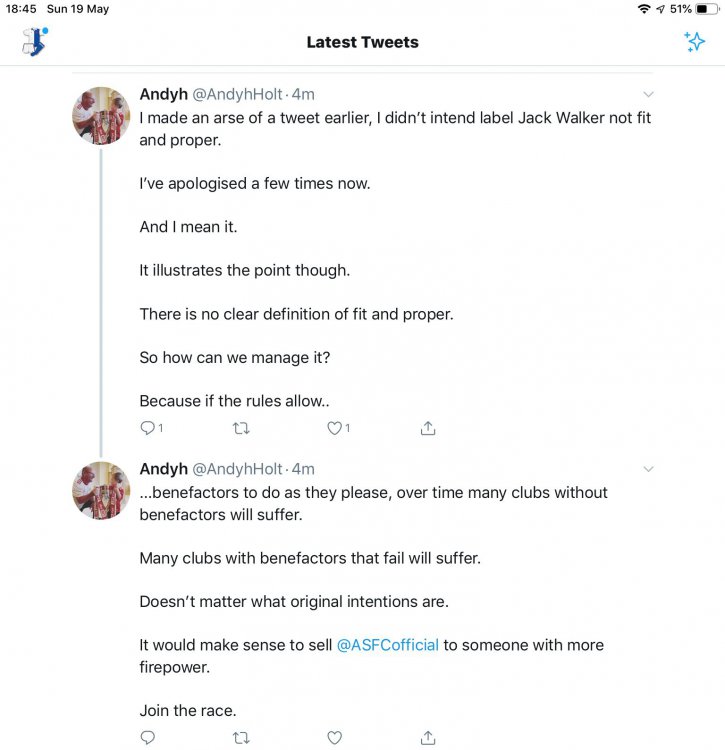Open the profile avatar in top left
The height and width of the screenshot is (750, 725).
35,42
